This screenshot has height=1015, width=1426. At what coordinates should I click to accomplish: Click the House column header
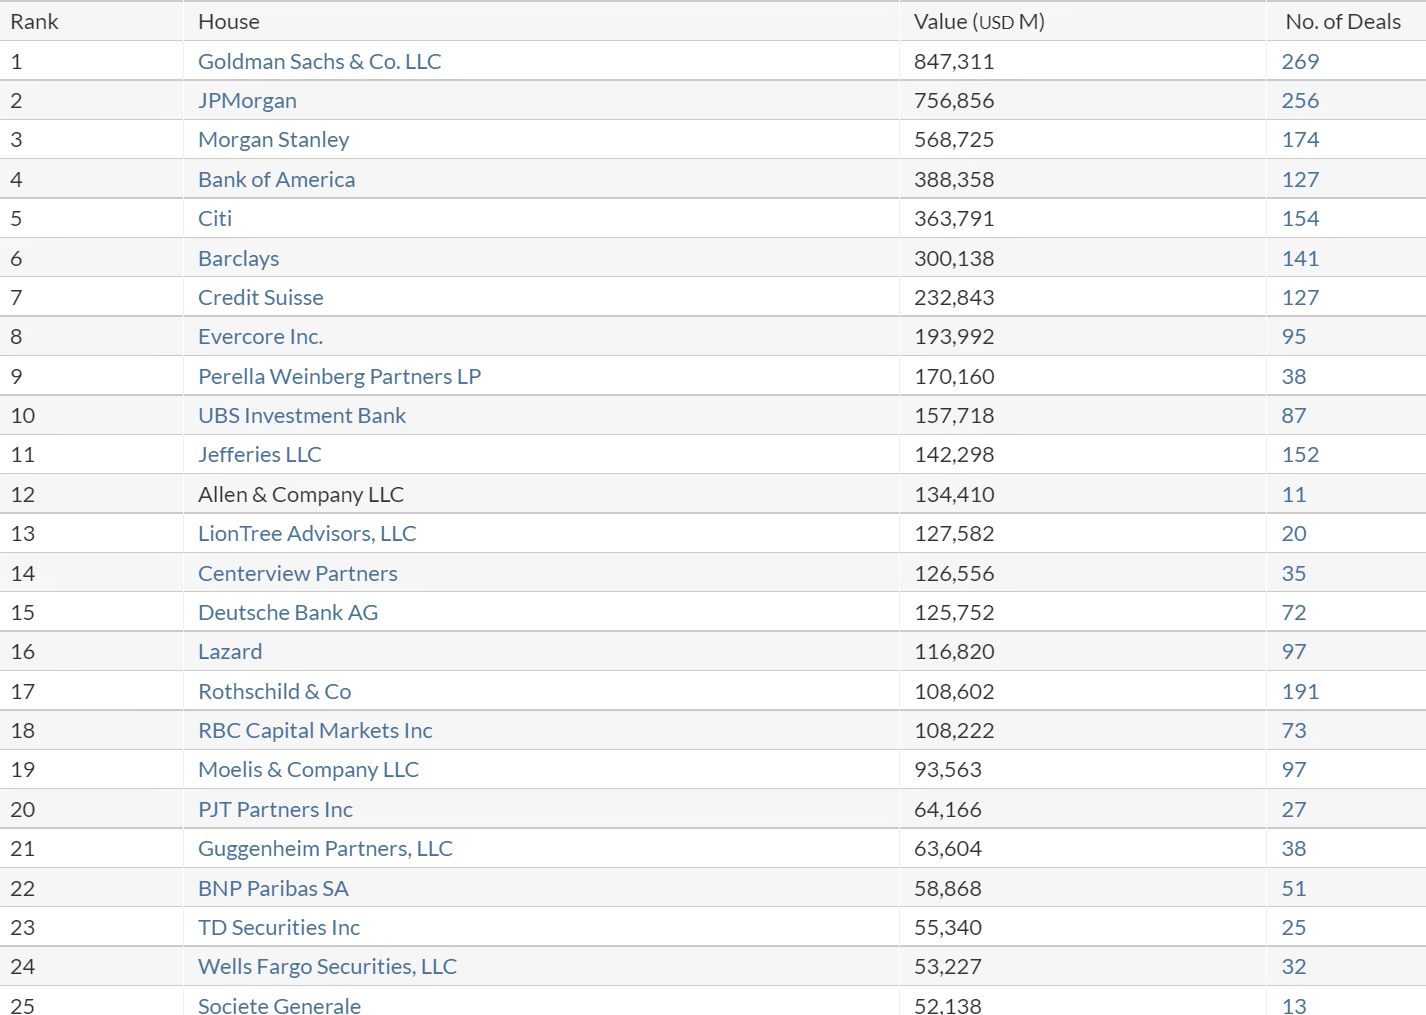[x=228, y=21]
